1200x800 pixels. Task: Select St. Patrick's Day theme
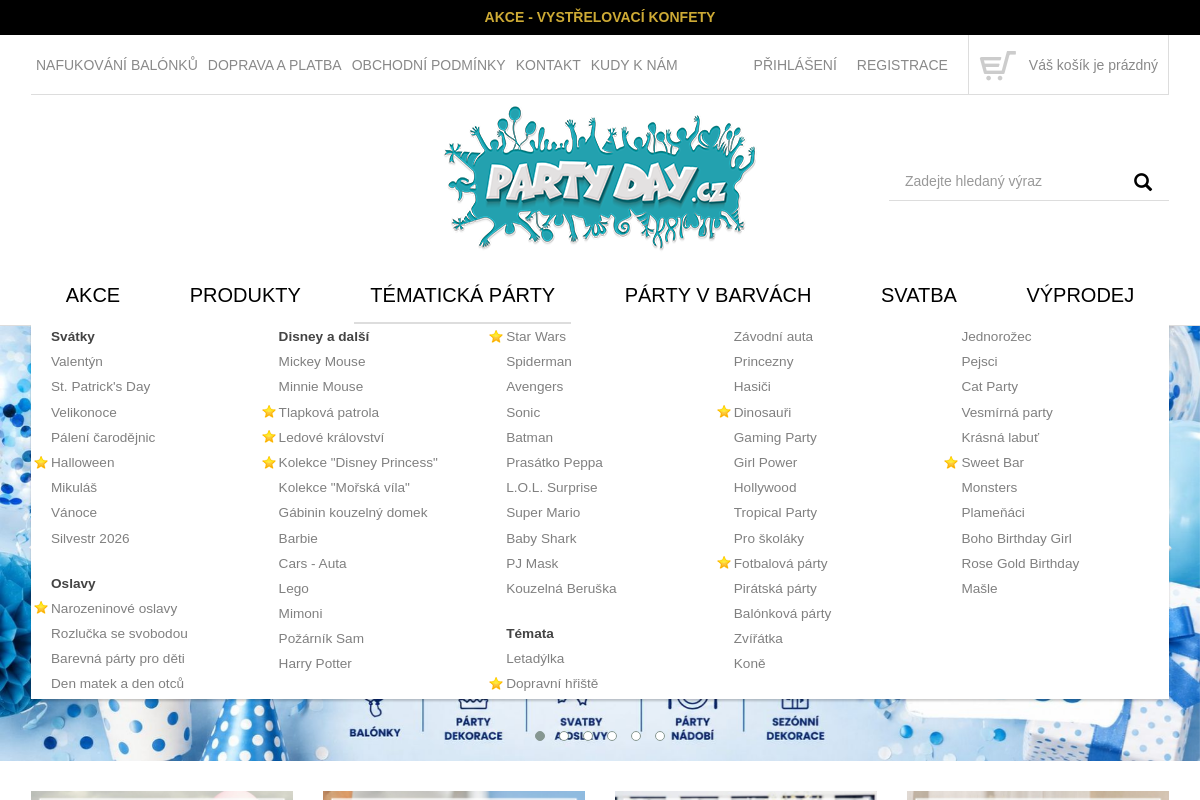[x=100, y=386]
